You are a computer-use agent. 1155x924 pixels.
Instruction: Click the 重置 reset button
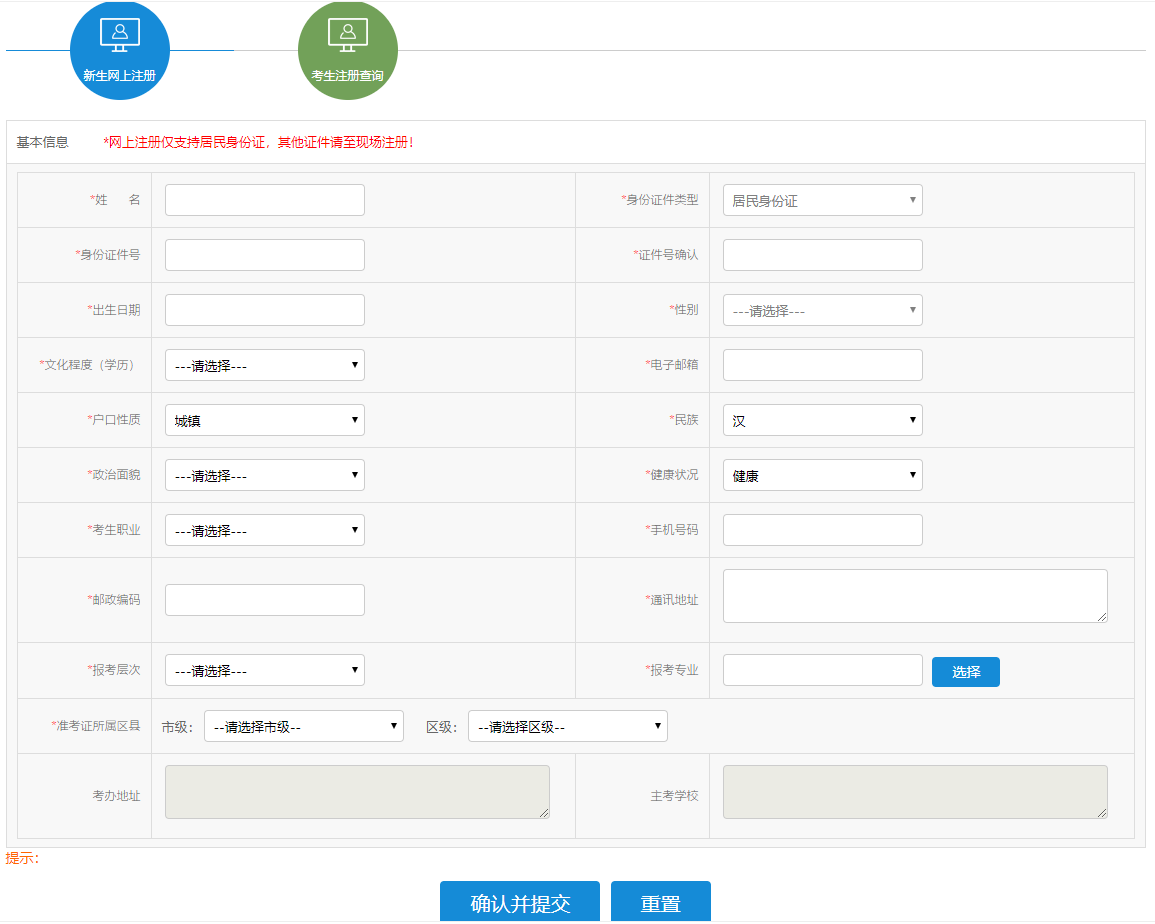point(660,902)
